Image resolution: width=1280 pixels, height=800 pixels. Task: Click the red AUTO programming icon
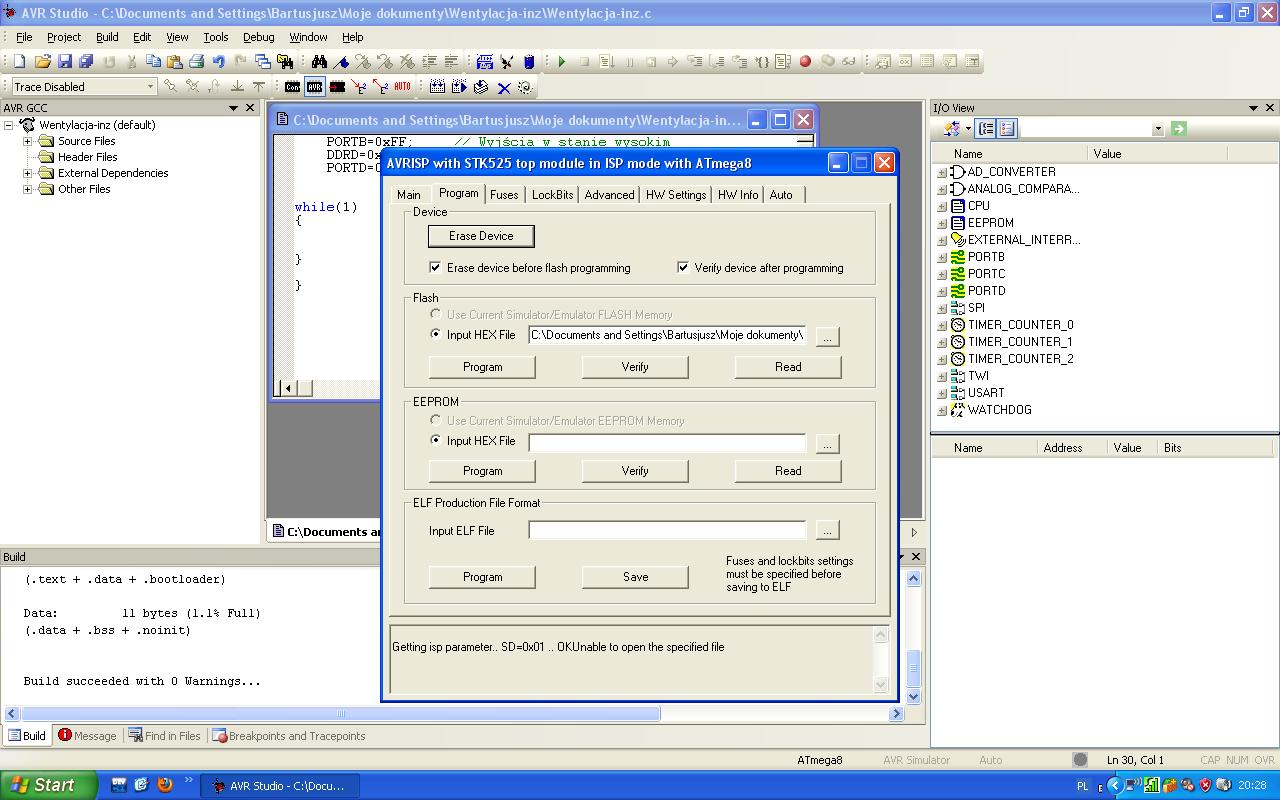(402, 87)
